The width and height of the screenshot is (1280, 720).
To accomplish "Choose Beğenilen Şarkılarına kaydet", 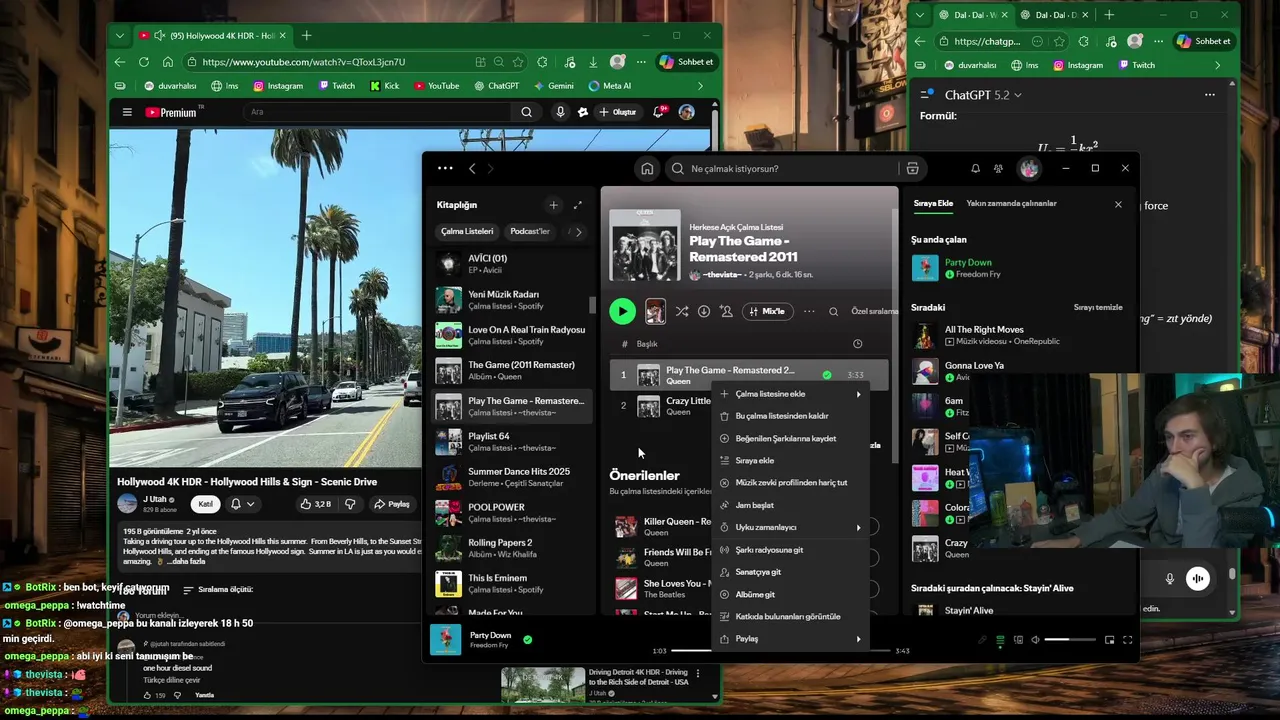I will point(789,438).
